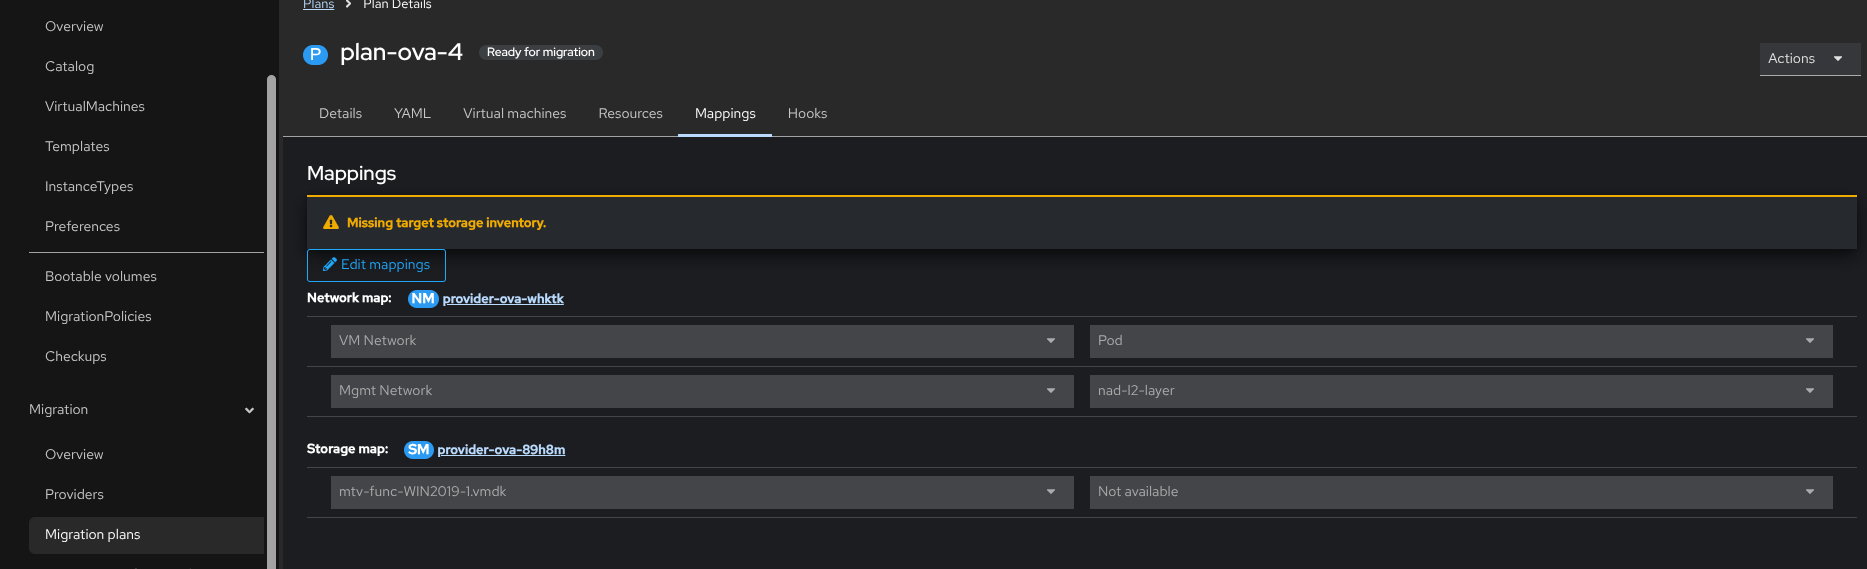Click the blue P plan badge icon
The height and width of the screenshot is (569, 1867).
tap(315, 54)
